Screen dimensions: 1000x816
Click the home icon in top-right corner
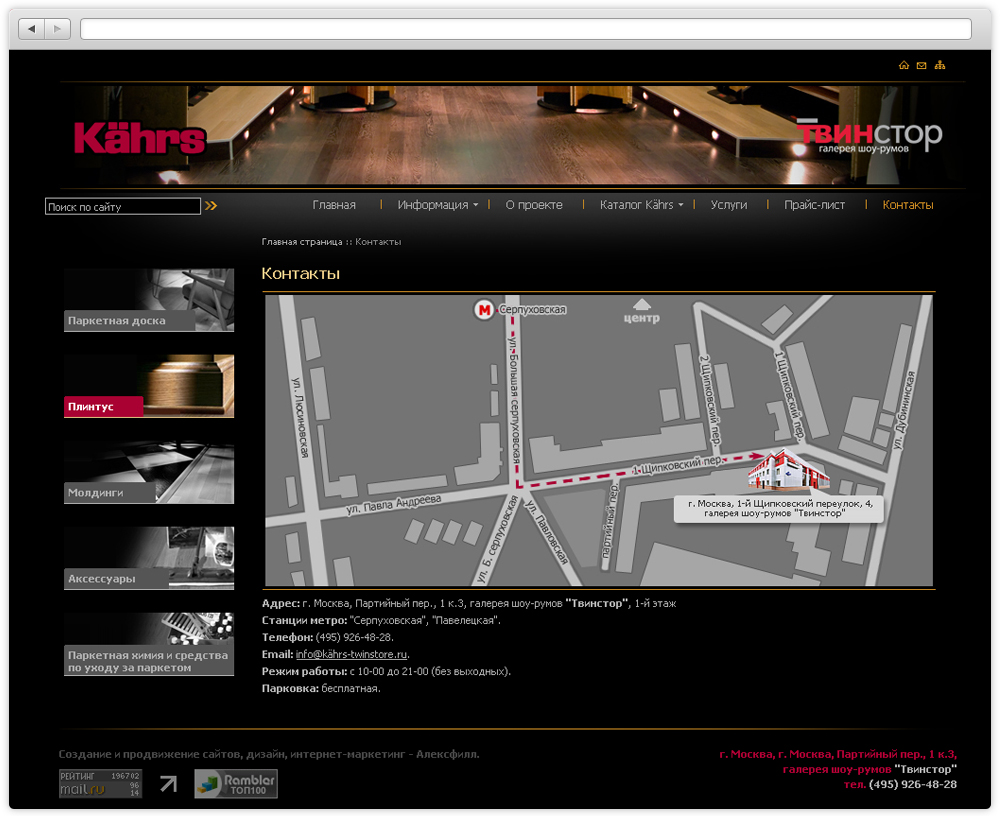[904, 65]
